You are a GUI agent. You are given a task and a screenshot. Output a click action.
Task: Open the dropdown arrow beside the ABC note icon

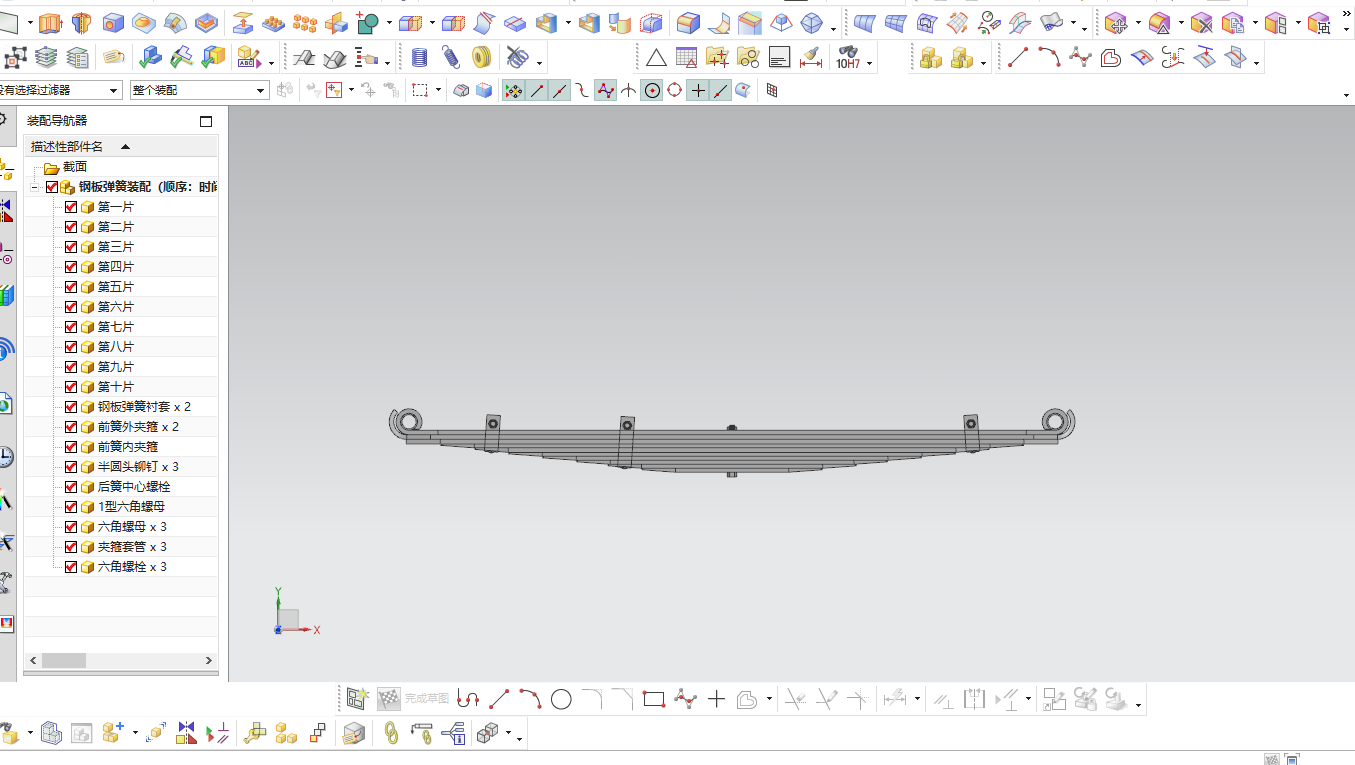point(271,63)
